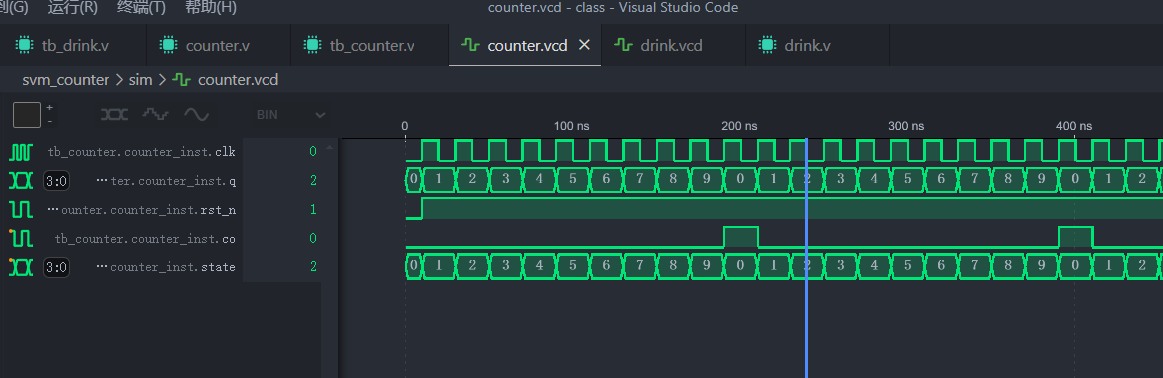Click the clk value 0 in the value column
The image size is (1163, 378).
point(313,152)
